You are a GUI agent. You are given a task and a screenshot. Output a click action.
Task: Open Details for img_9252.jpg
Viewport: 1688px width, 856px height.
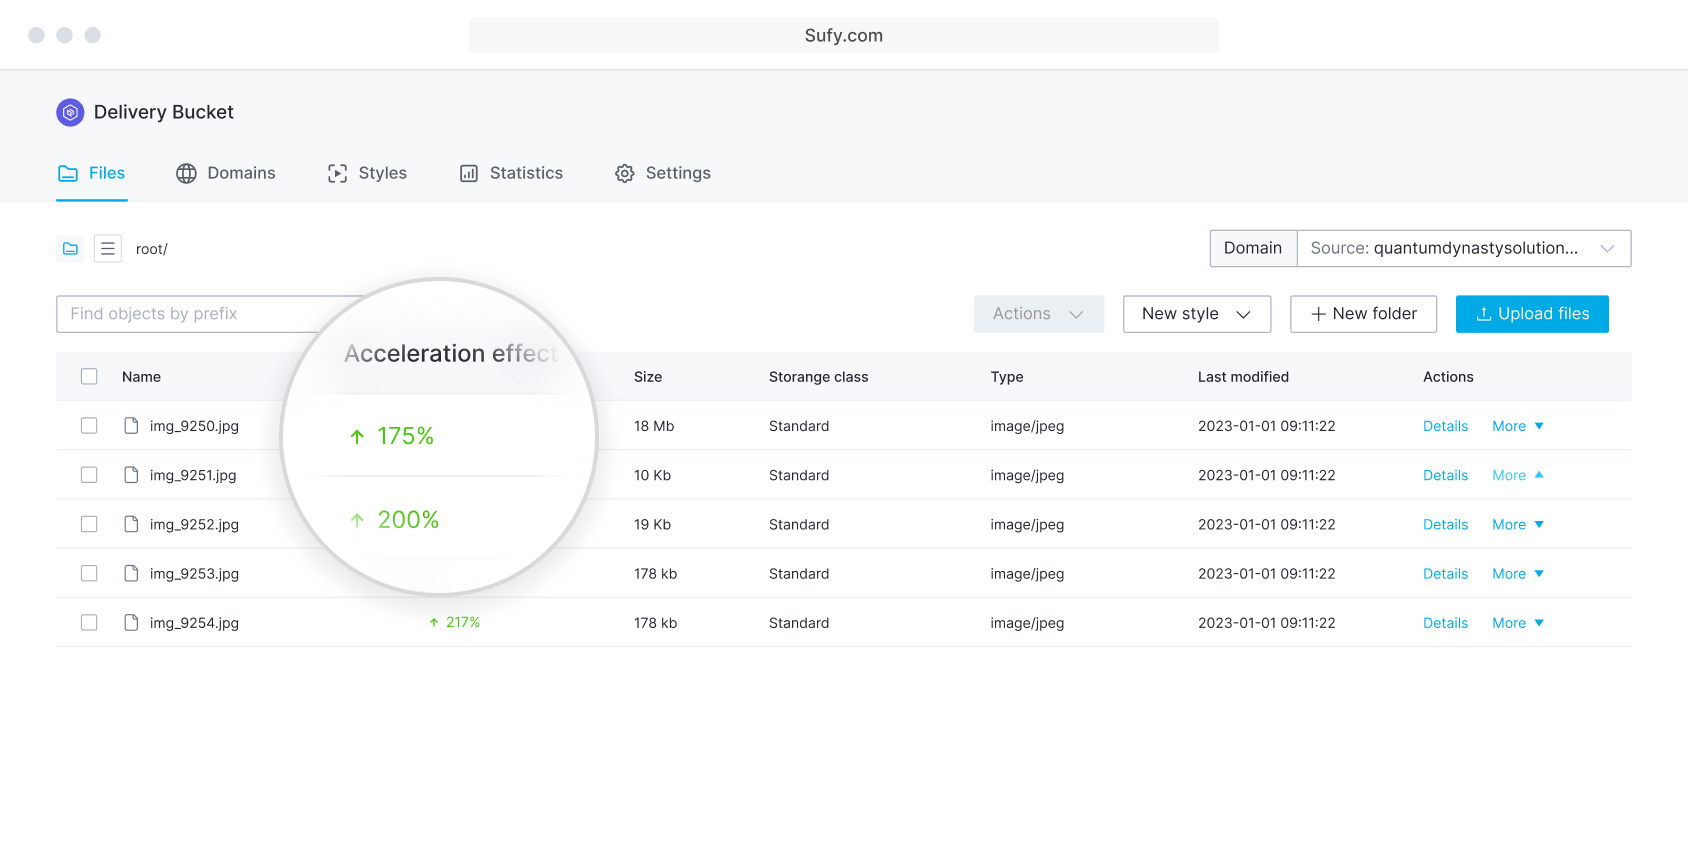[x=1445, y=524]
